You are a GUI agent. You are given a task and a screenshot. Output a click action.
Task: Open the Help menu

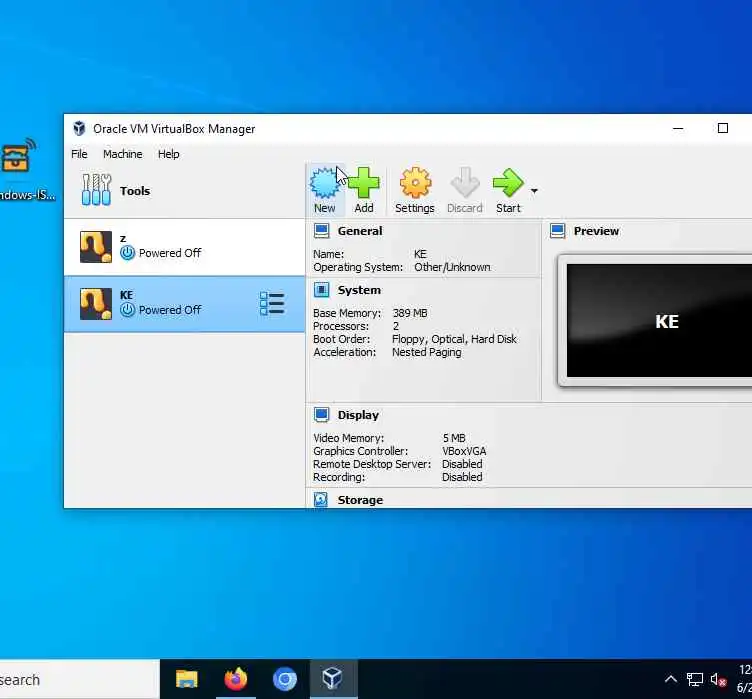[x=169, y=154]
